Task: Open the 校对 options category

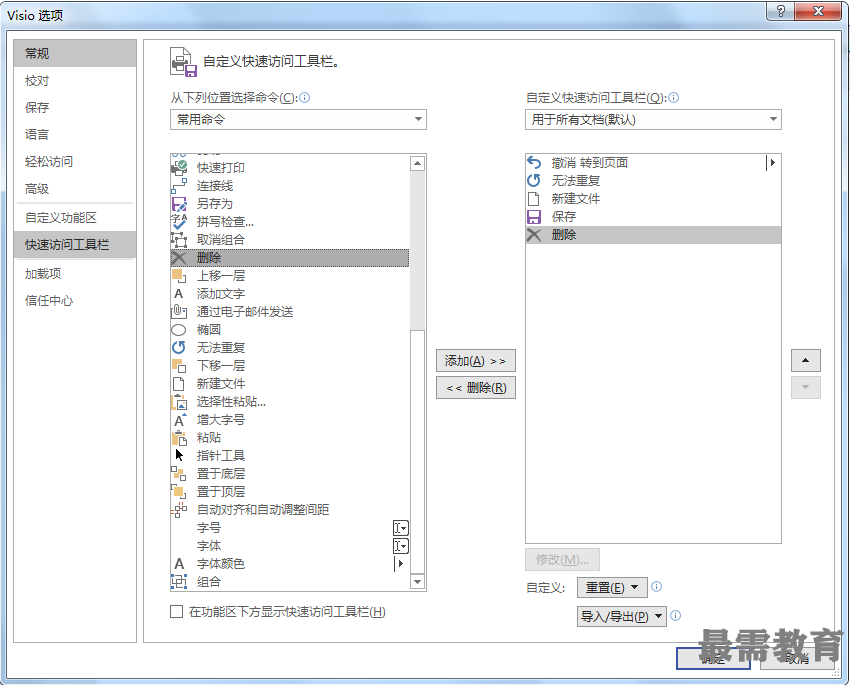Action: click(x=75, y=80)
